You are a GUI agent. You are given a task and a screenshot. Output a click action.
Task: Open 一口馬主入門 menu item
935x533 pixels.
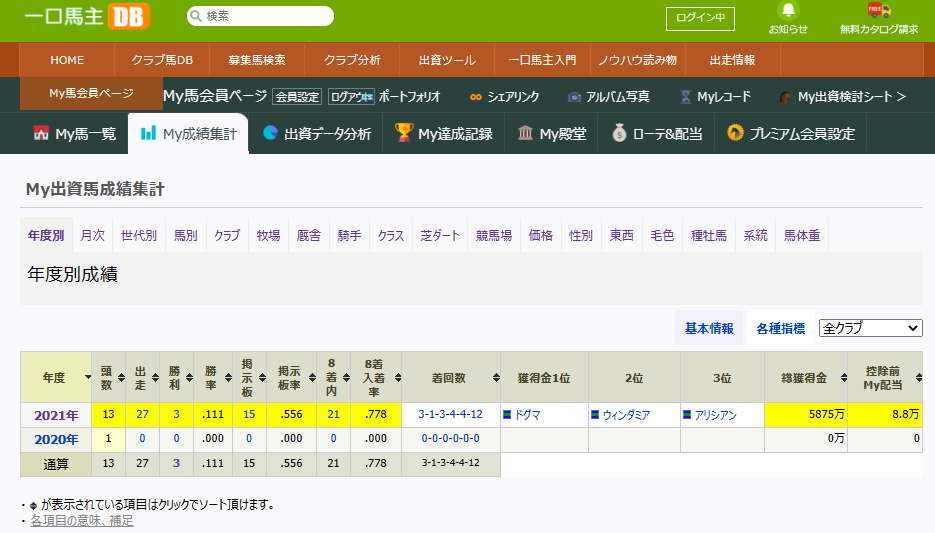[x=542, y=60]
